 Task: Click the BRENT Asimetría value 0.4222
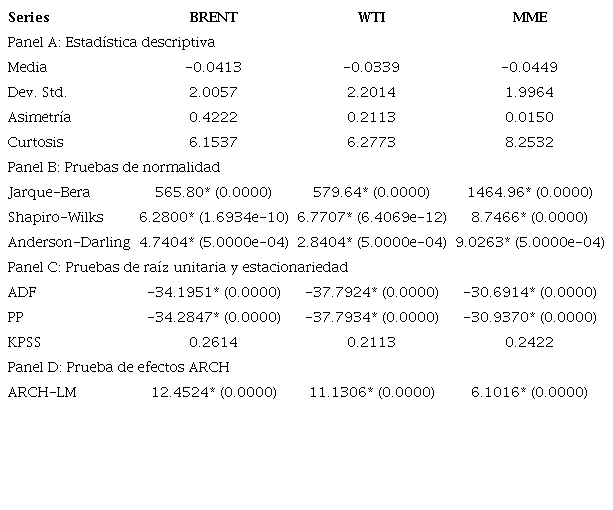pyautogui.click(x=213, y=117)
